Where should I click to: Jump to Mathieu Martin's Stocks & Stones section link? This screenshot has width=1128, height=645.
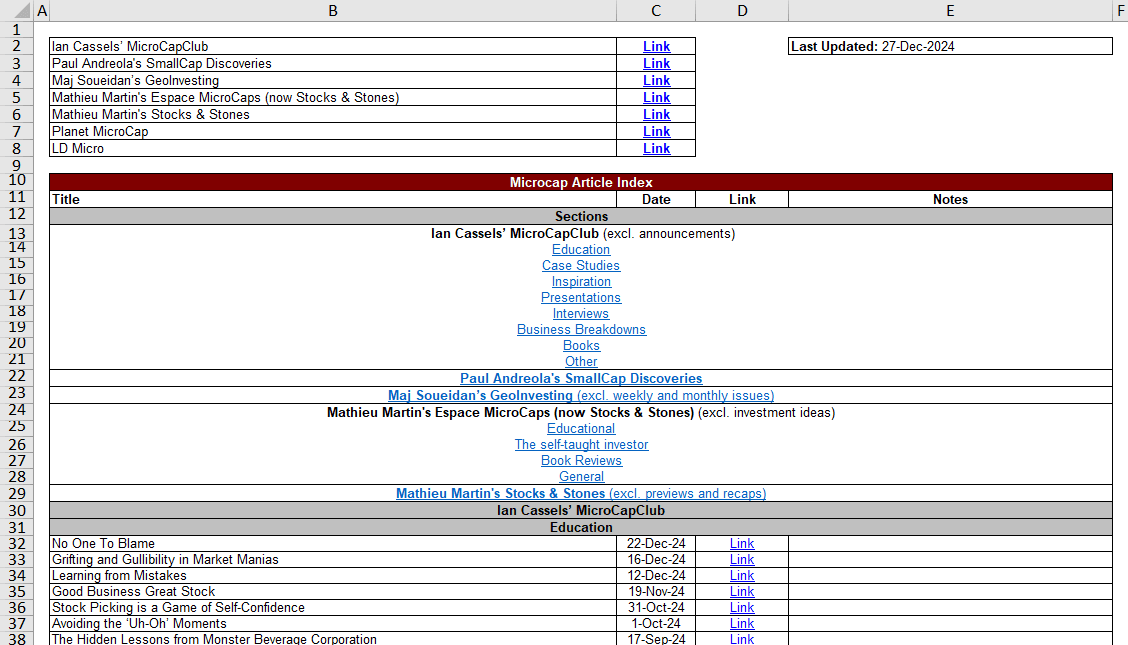click(x=581, y=494)
